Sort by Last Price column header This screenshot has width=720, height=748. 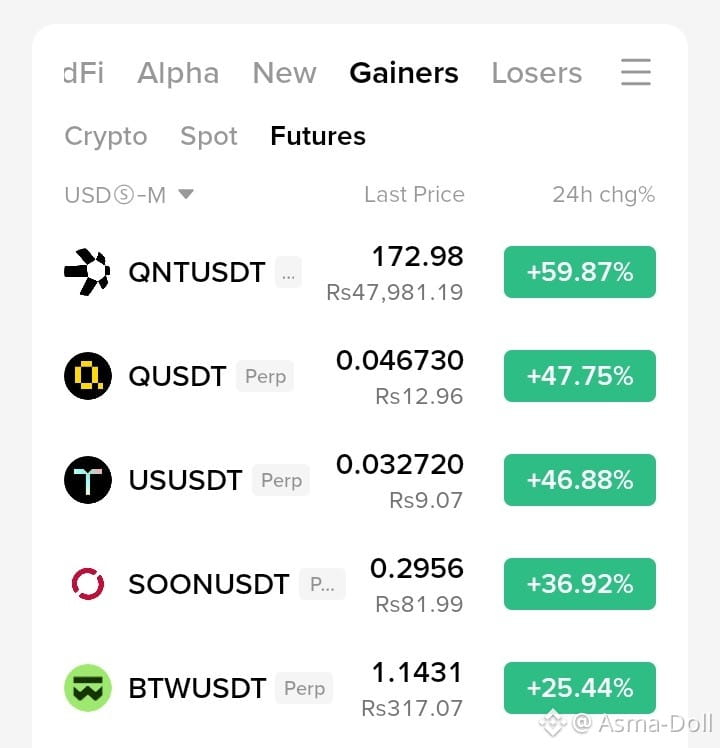coord(414,194)
